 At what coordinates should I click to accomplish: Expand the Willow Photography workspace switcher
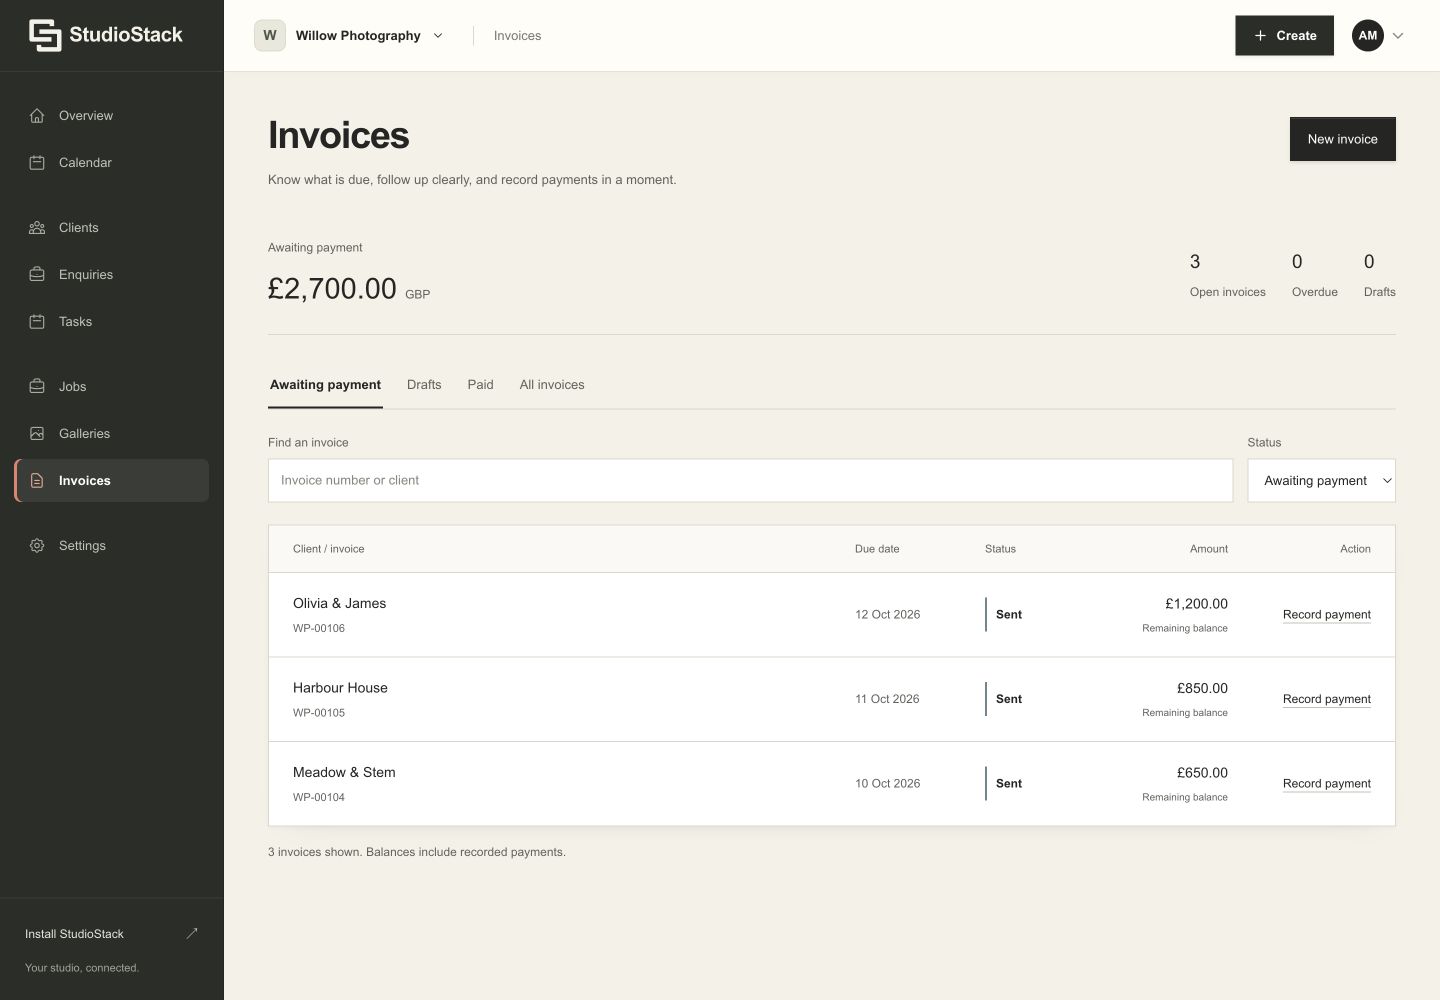tap(349, 35)
